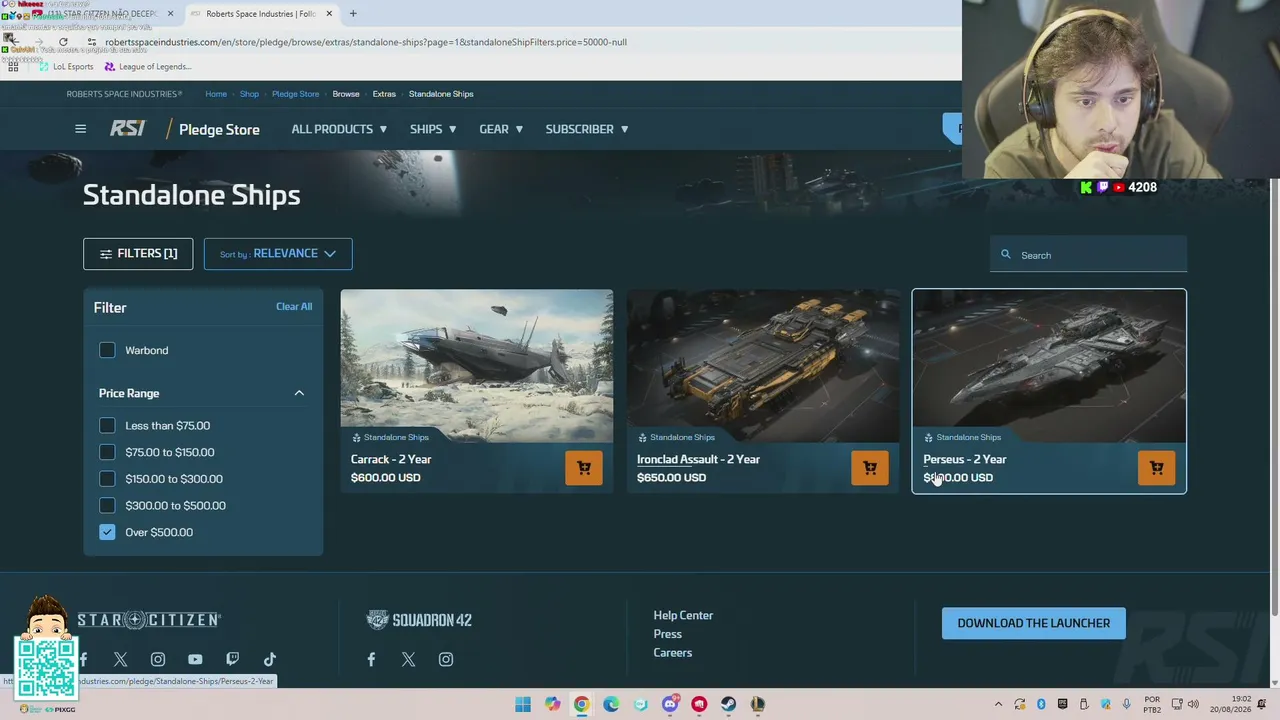Open the Pledge Store home link

[219, 129]
